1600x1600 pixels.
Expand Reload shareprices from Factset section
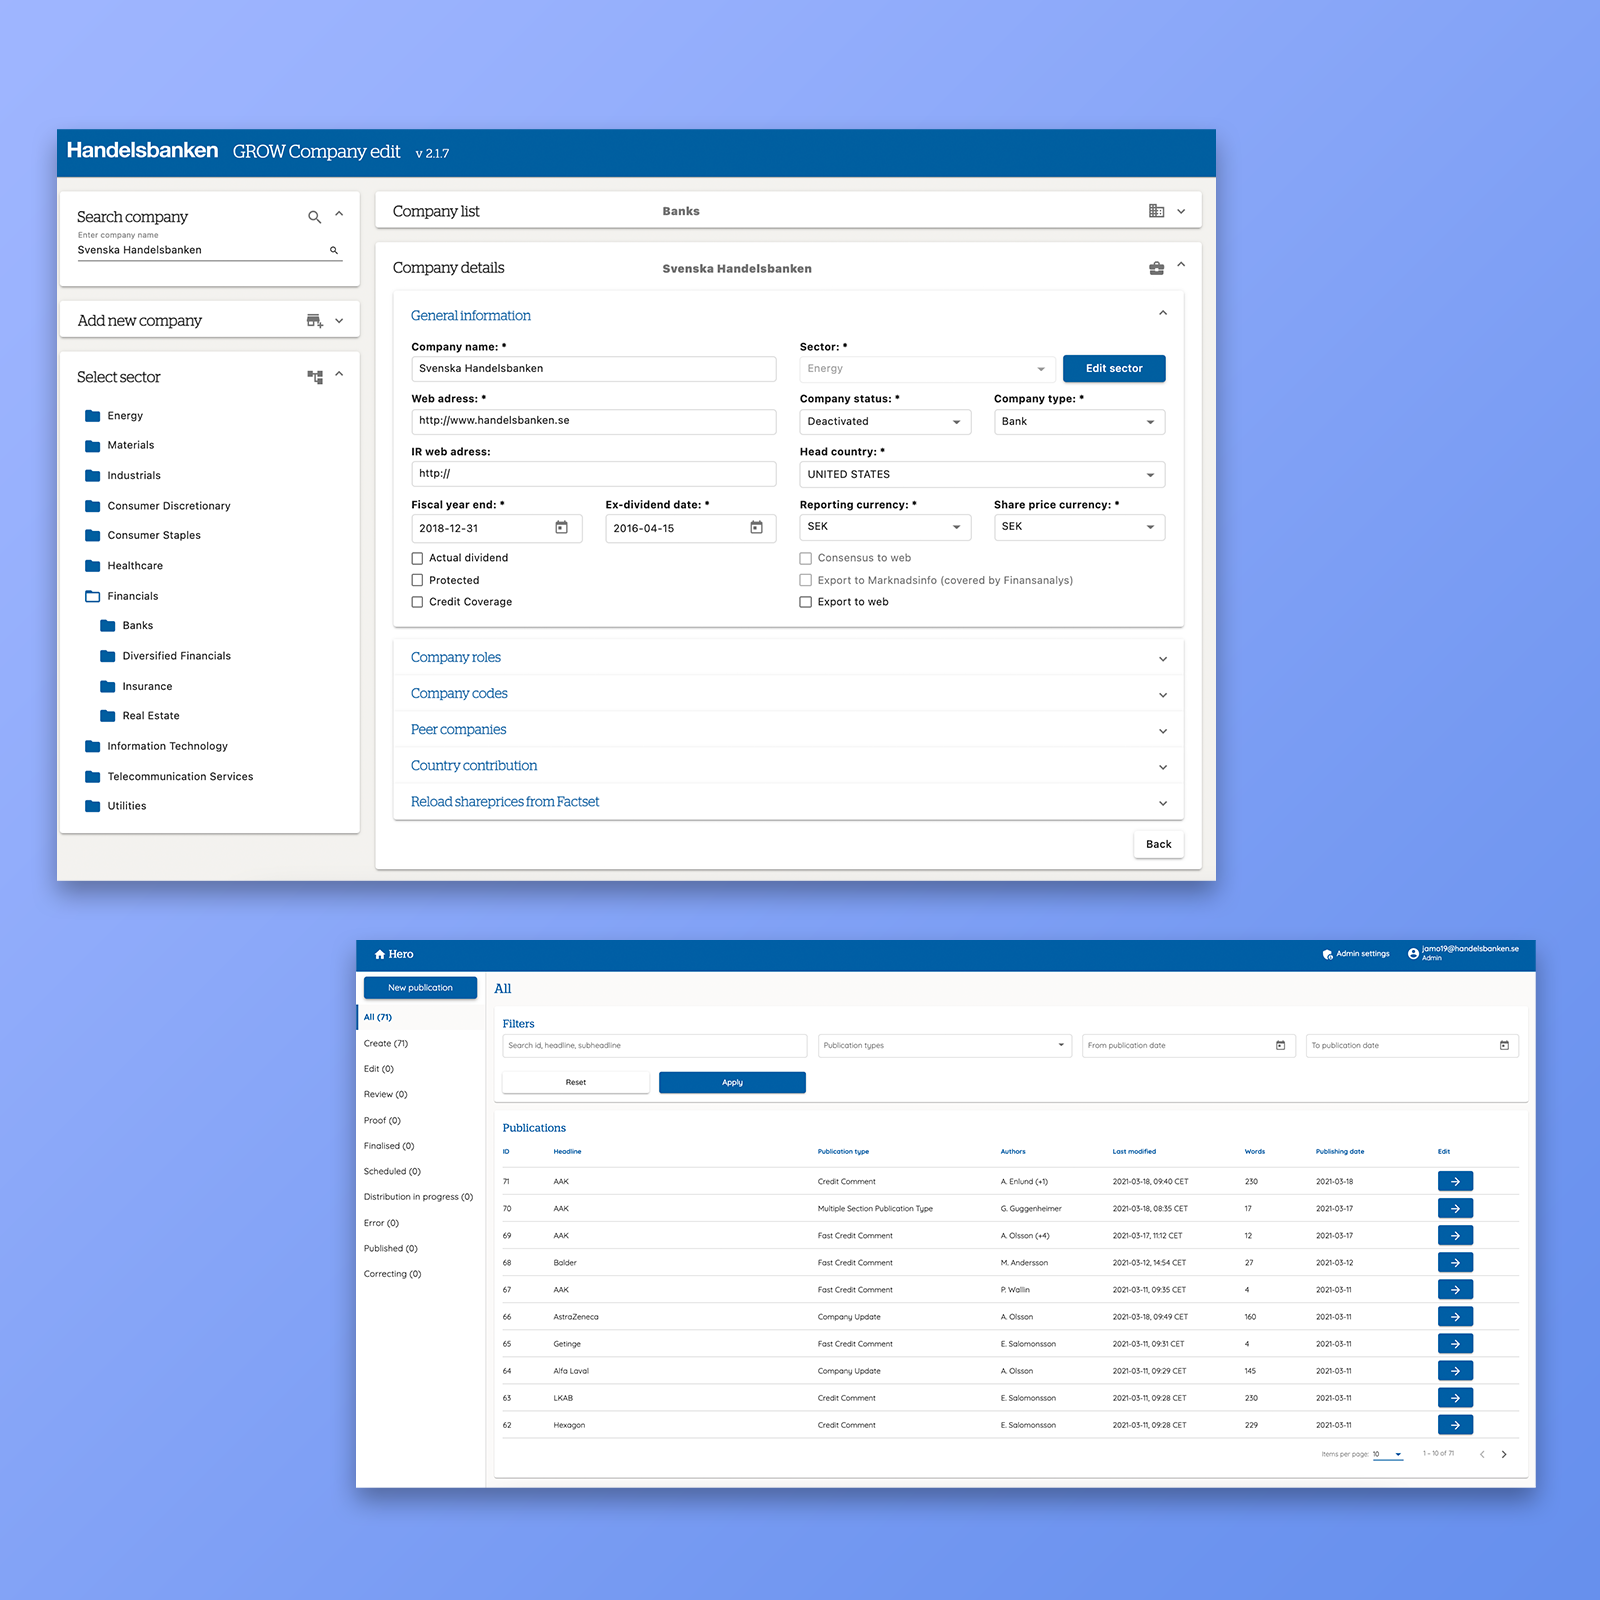coord(788,802)
